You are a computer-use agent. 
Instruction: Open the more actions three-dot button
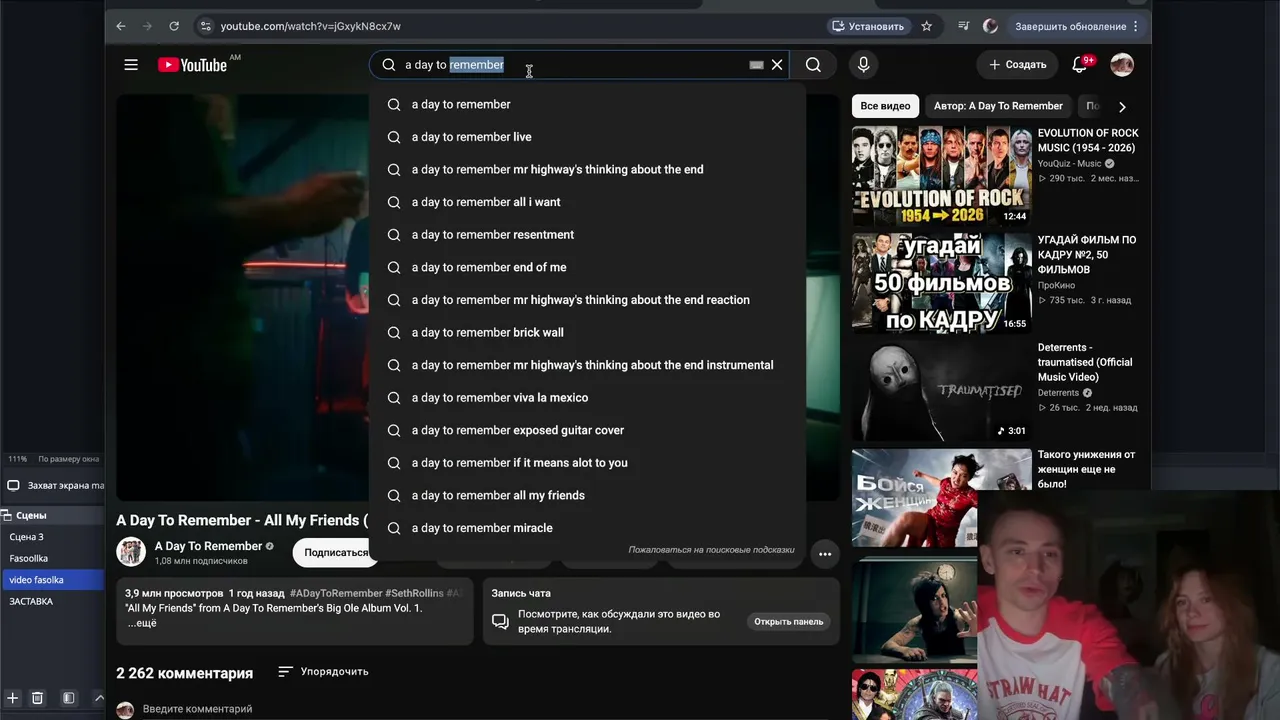(x=824, y=553)
